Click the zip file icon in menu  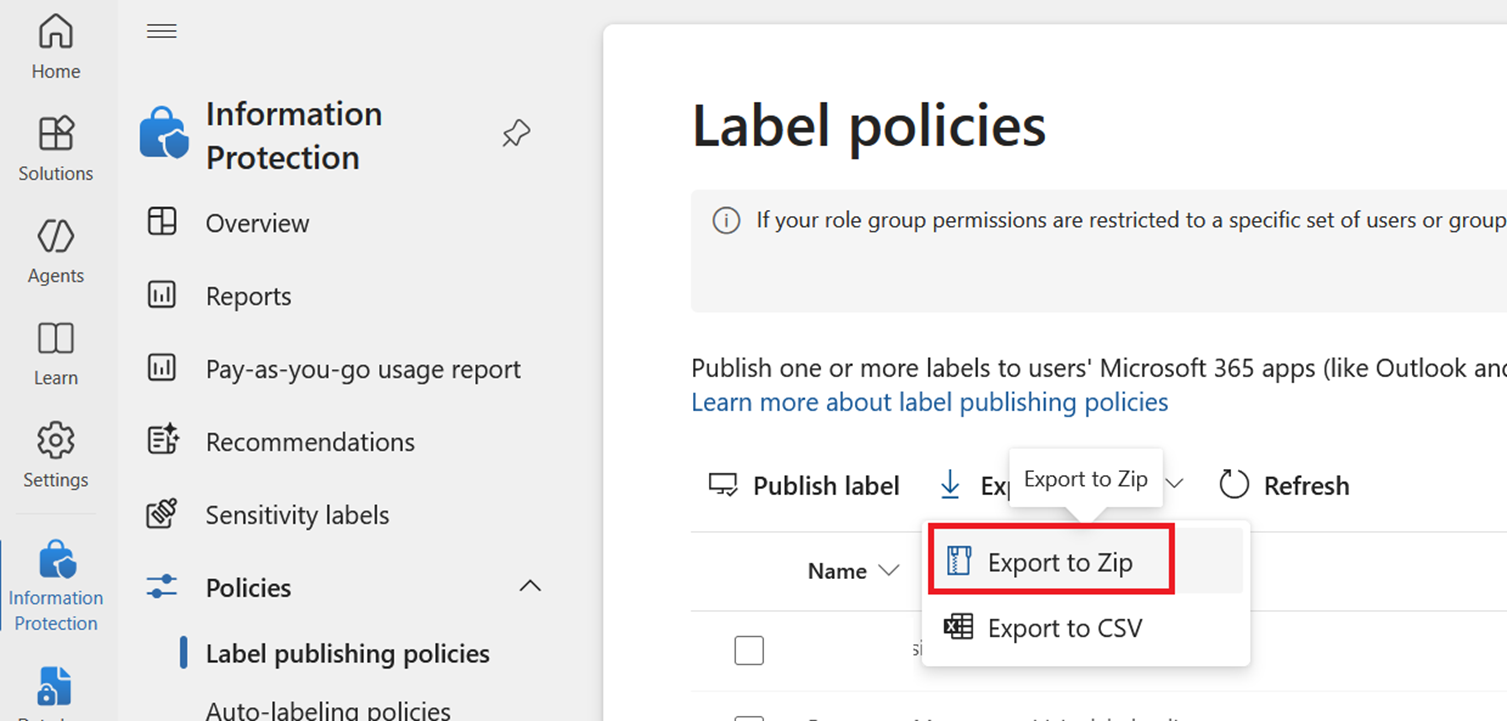point(959,562)
